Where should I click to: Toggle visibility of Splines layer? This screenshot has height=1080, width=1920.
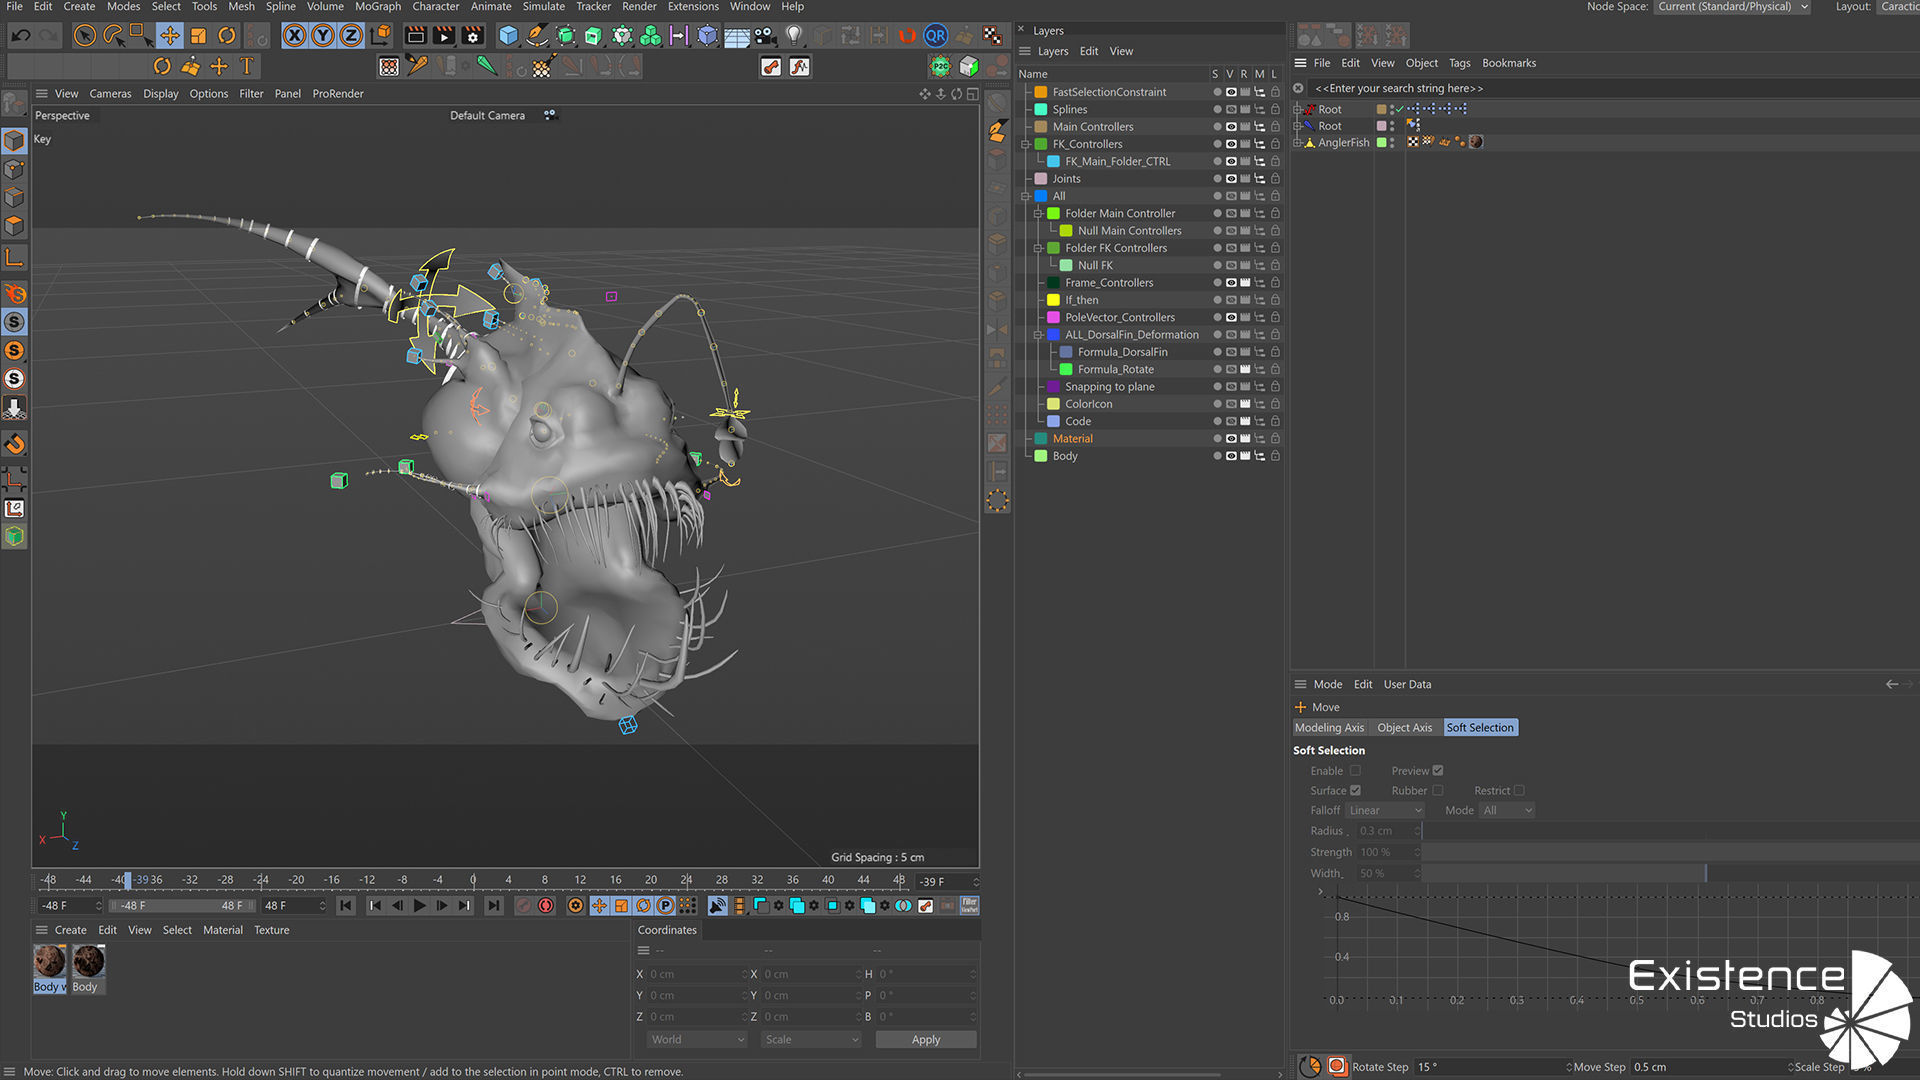(x=1231, y=110)
